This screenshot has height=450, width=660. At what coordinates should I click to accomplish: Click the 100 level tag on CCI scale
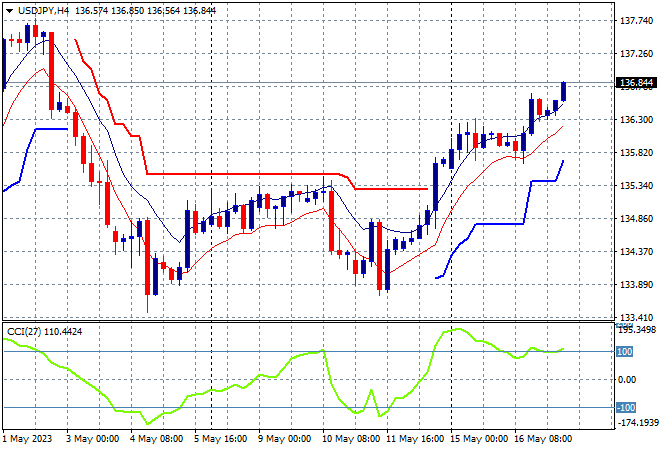[624, 351]
